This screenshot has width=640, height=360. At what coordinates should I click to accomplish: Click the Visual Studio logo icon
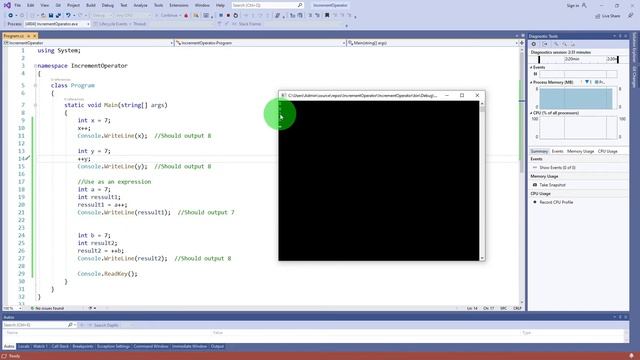click(x=7, y=5)
